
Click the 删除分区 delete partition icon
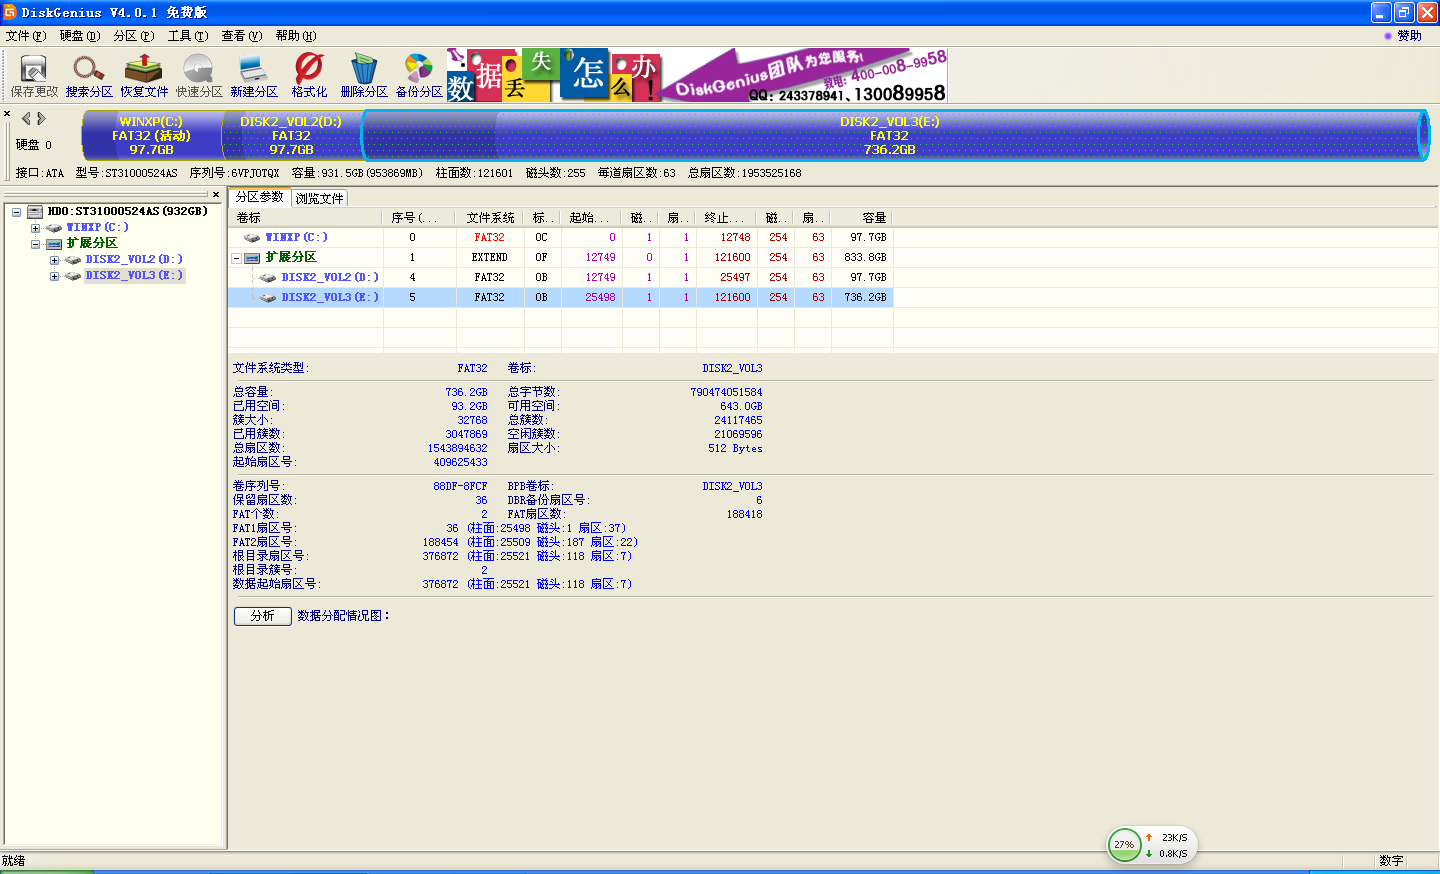(364, 75)
